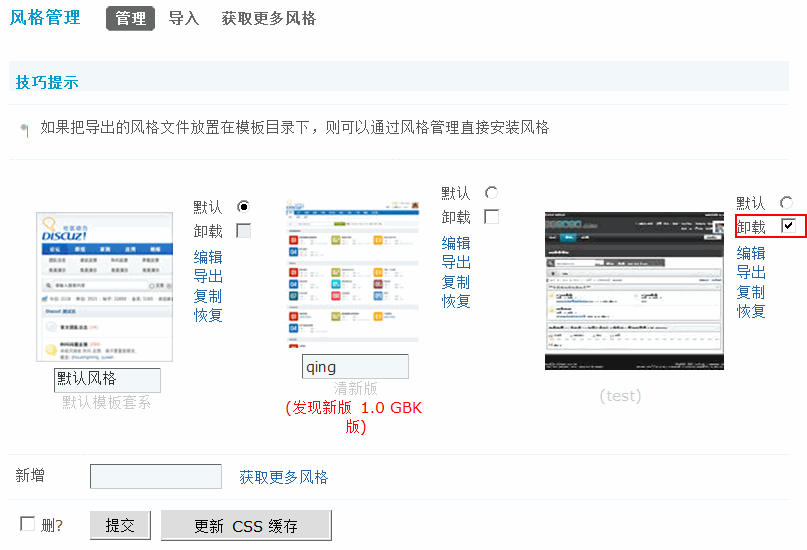Viewport: 807px width, 550px height.
Task: Select 默认 radio for the default Discuz style
Action: click(243, 206)
